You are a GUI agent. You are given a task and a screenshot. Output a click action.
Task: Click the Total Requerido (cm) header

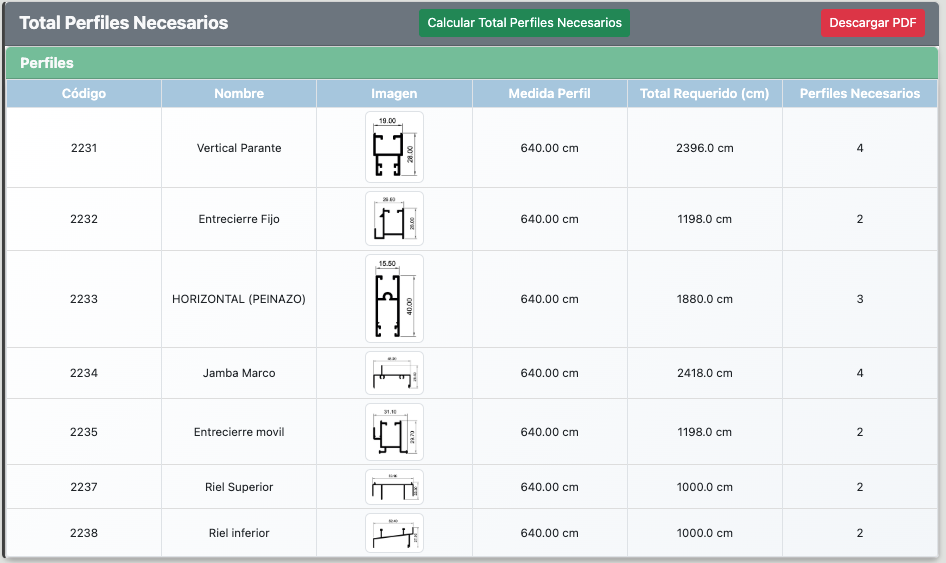(x=704, y=94)
